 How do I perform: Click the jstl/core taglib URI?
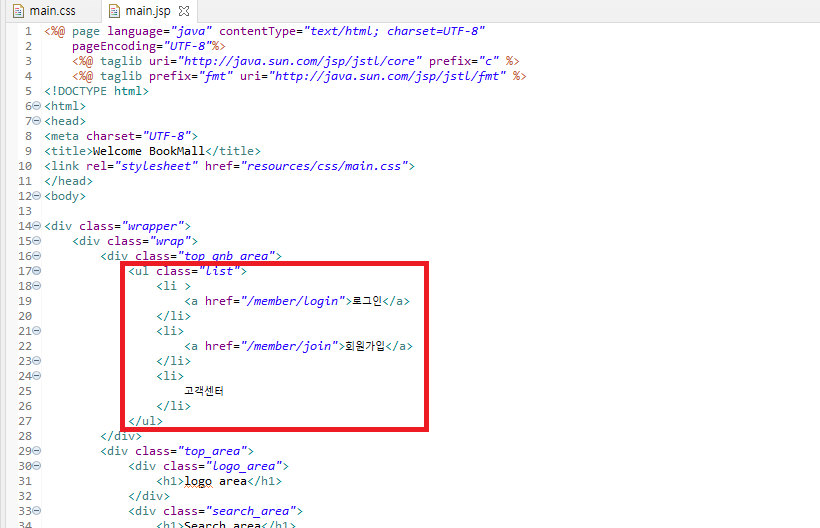pyautogui.click(x=300, y=61)
